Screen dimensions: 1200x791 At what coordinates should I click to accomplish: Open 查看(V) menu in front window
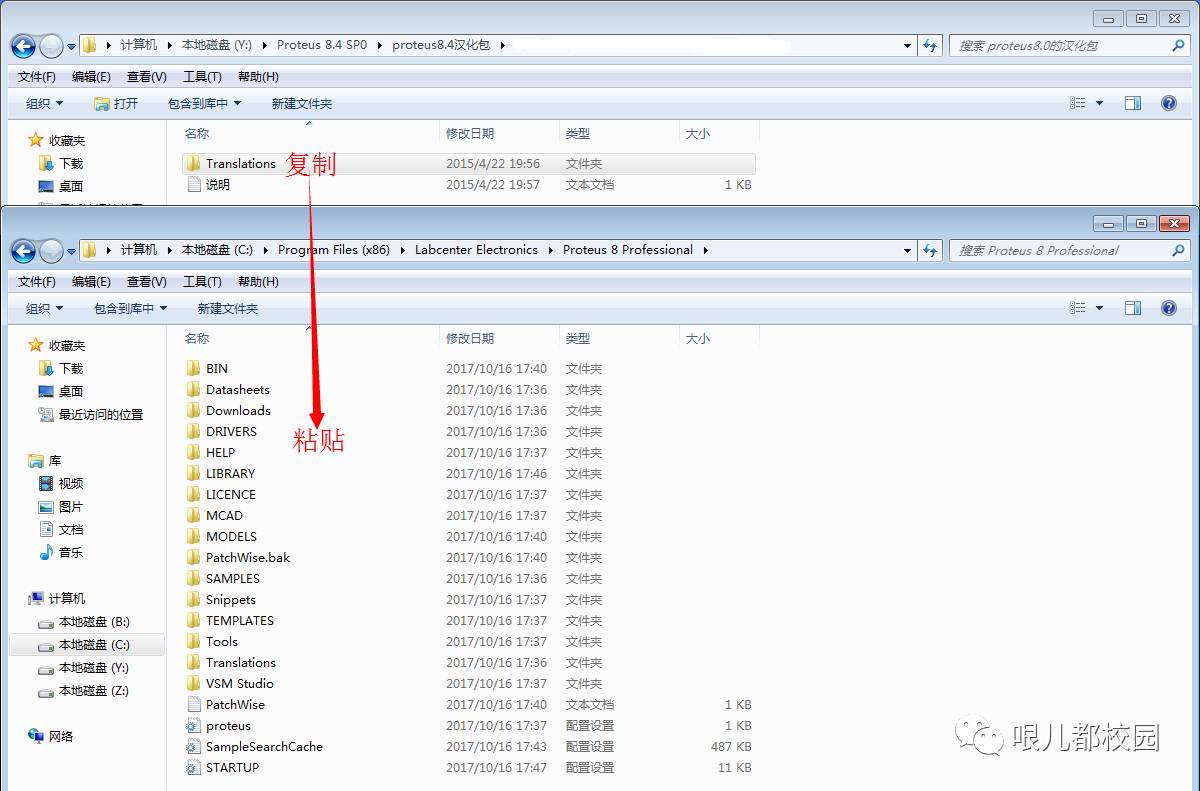coord(147,281)
